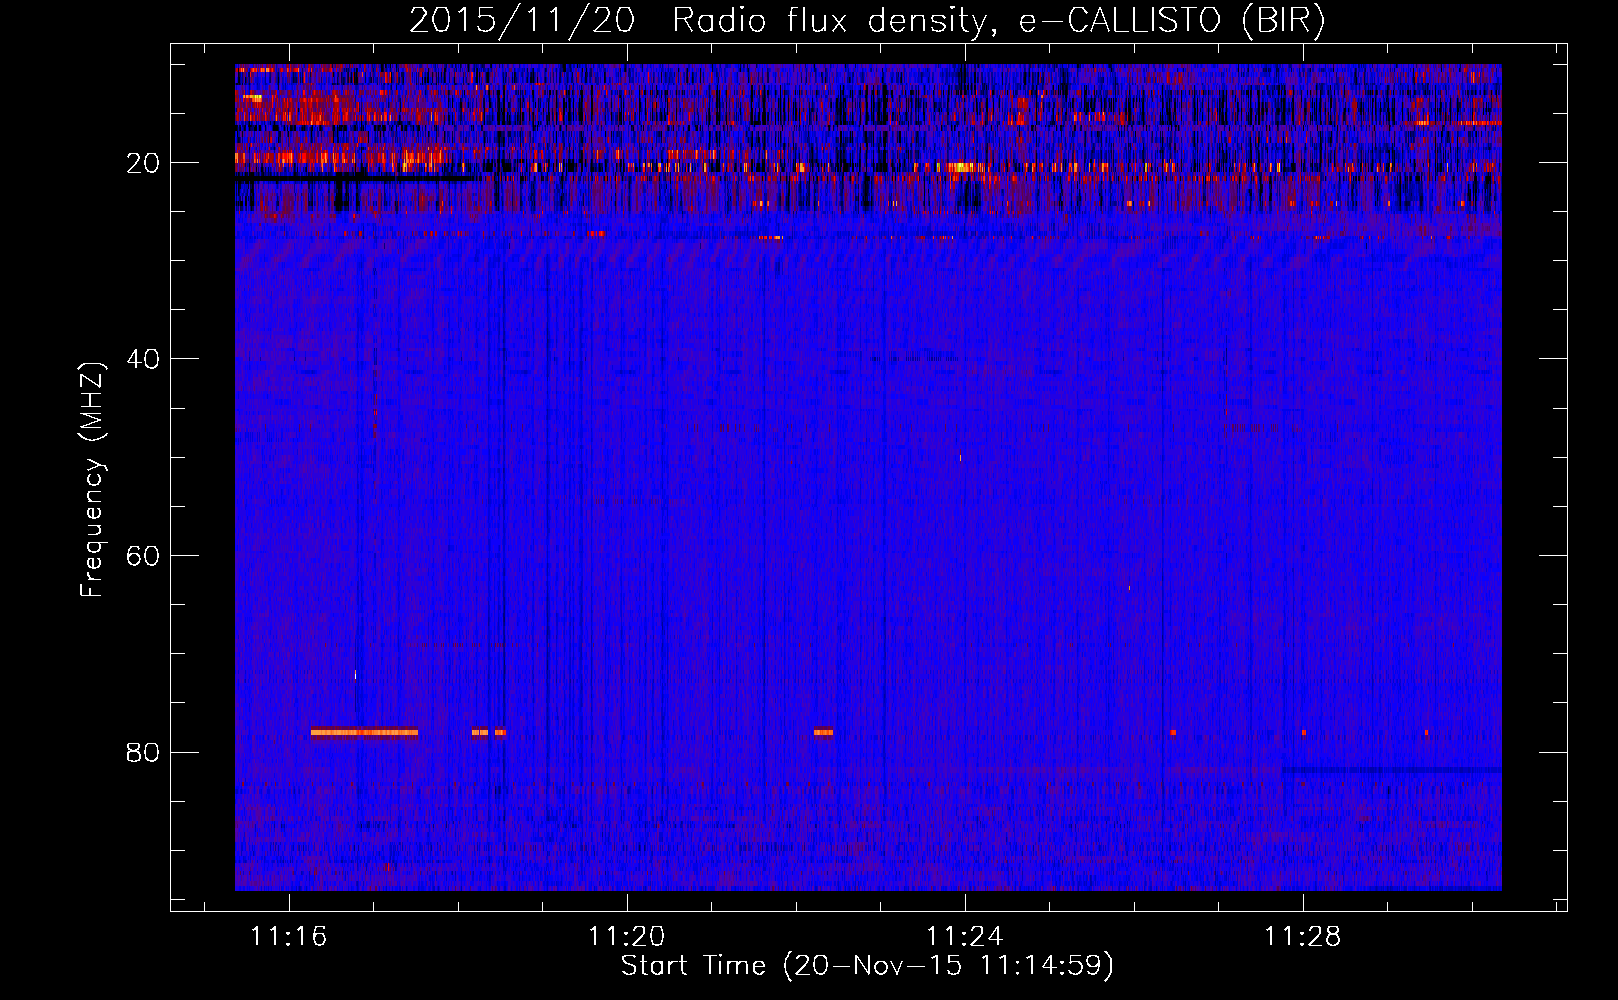Click the '60' frequency tick label
The image size is (1618, 1000).
[143, 556]
